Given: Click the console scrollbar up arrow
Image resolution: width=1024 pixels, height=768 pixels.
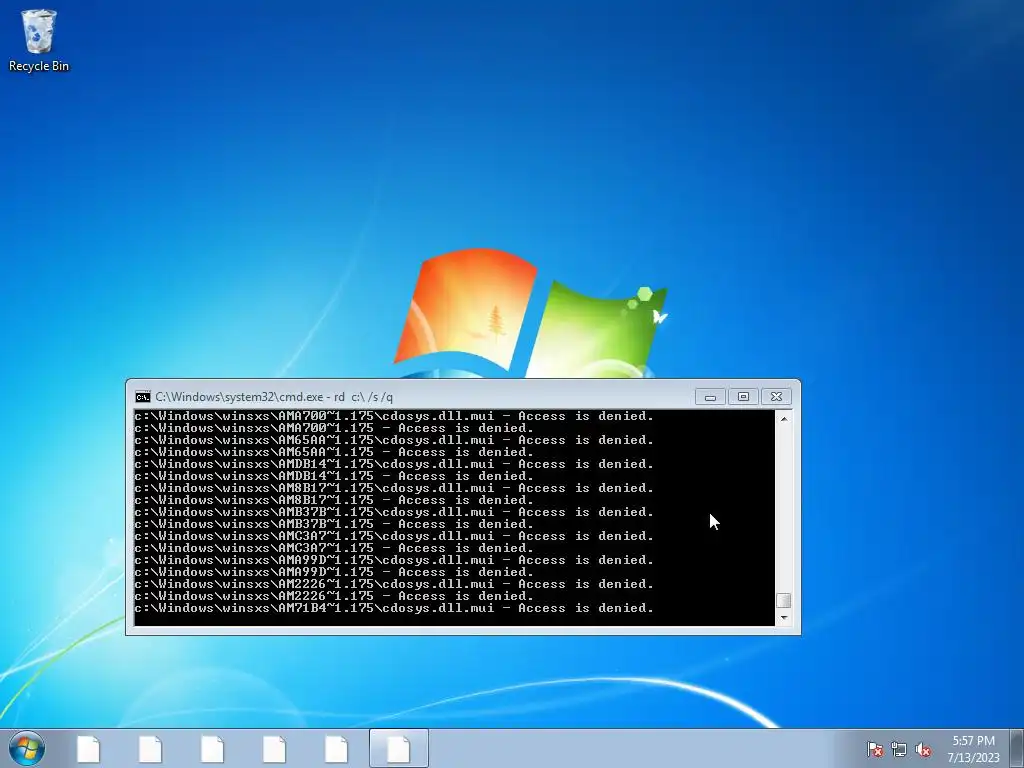Looking at the screenshot, I should 784,419.
